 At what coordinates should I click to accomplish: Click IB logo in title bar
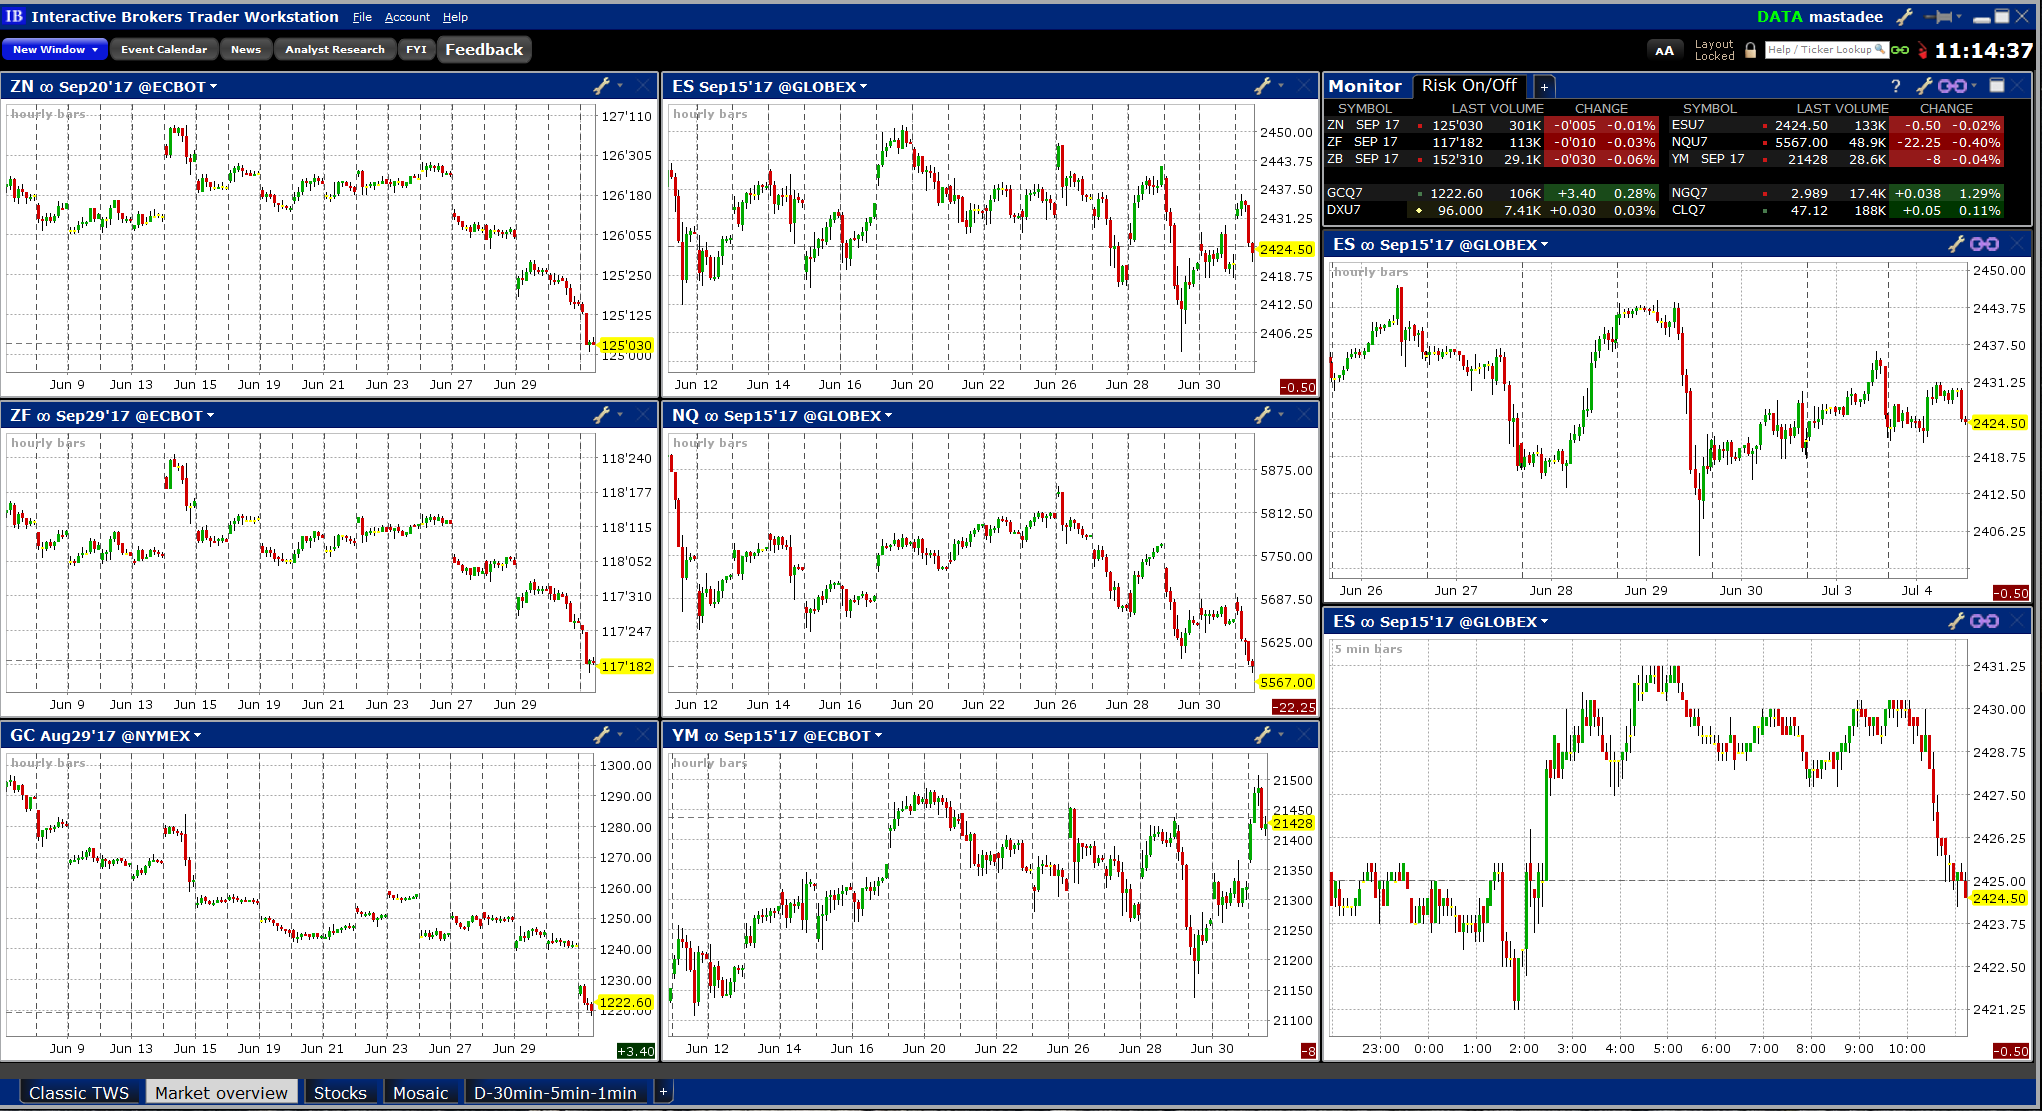click(14, 16)
